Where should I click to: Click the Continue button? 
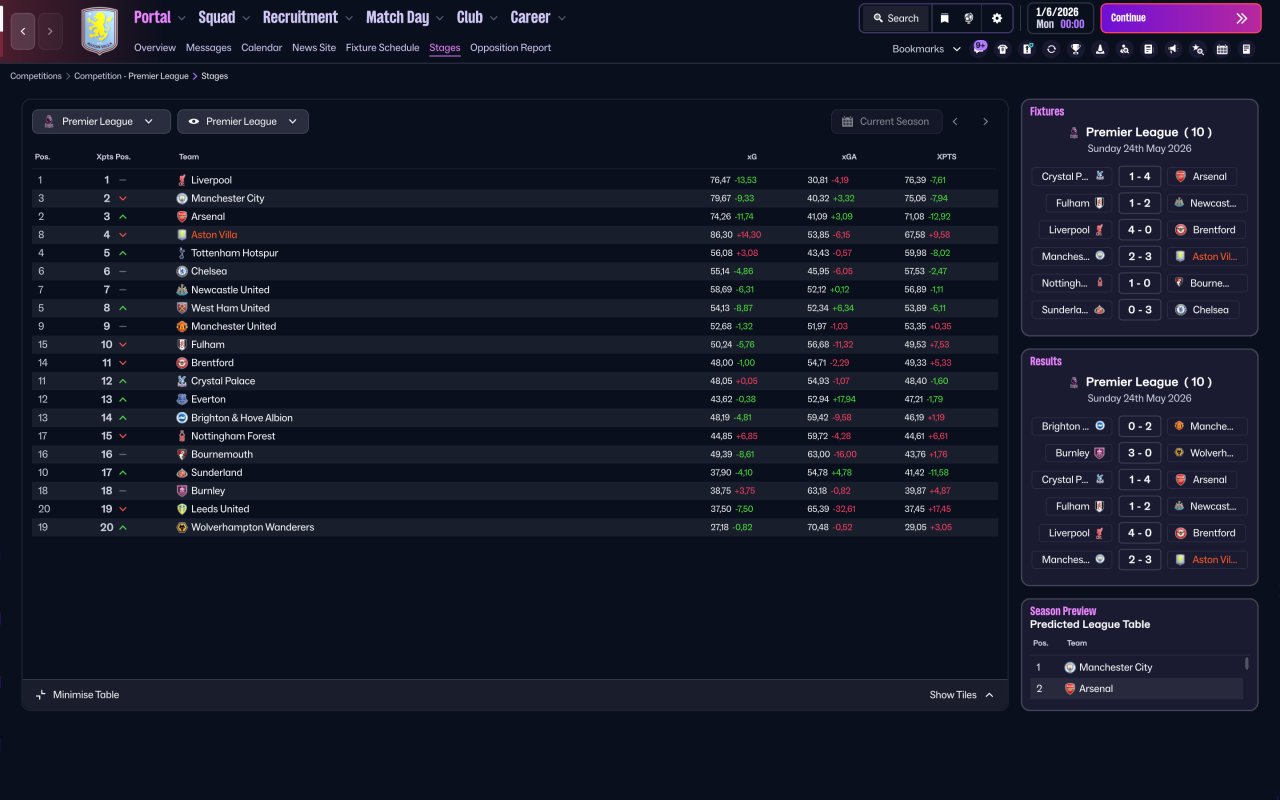pos(1181,18)
